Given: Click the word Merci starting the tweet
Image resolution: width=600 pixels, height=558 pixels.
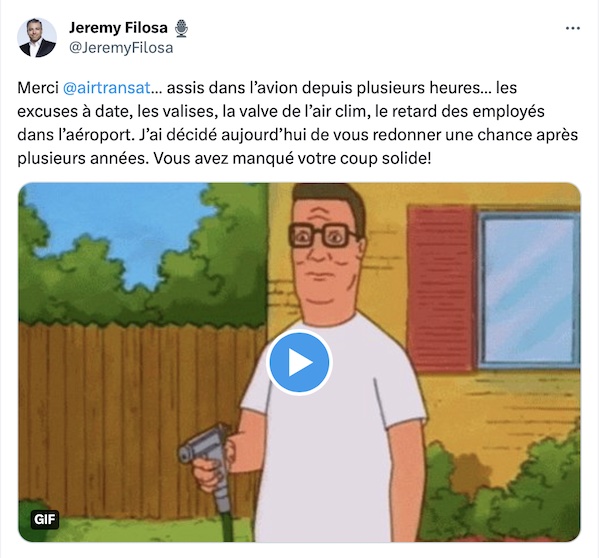Looking at the screenshot, I should [x=38, y=88].
